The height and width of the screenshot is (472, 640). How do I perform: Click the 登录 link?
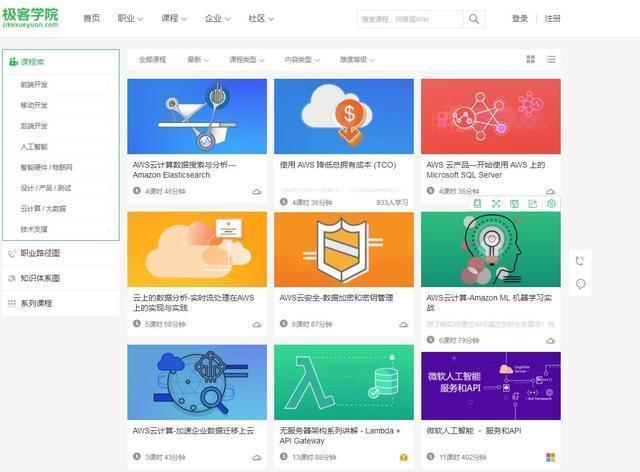(520, 18)
